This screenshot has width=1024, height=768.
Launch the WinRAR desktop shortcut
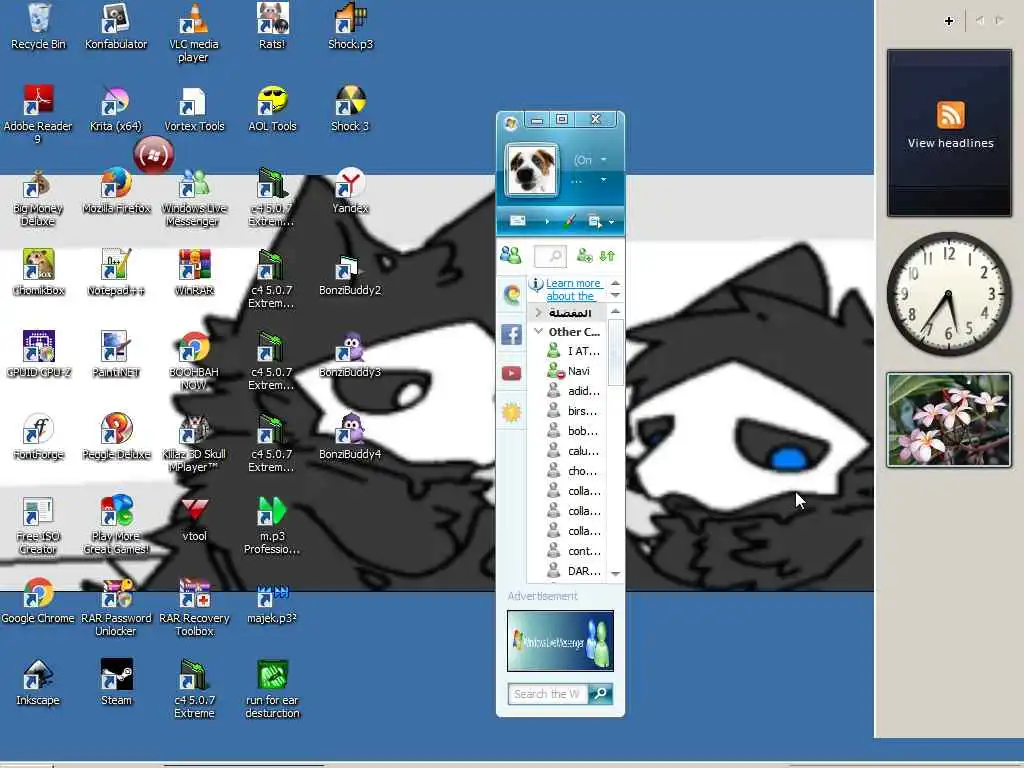click(193, 273)
